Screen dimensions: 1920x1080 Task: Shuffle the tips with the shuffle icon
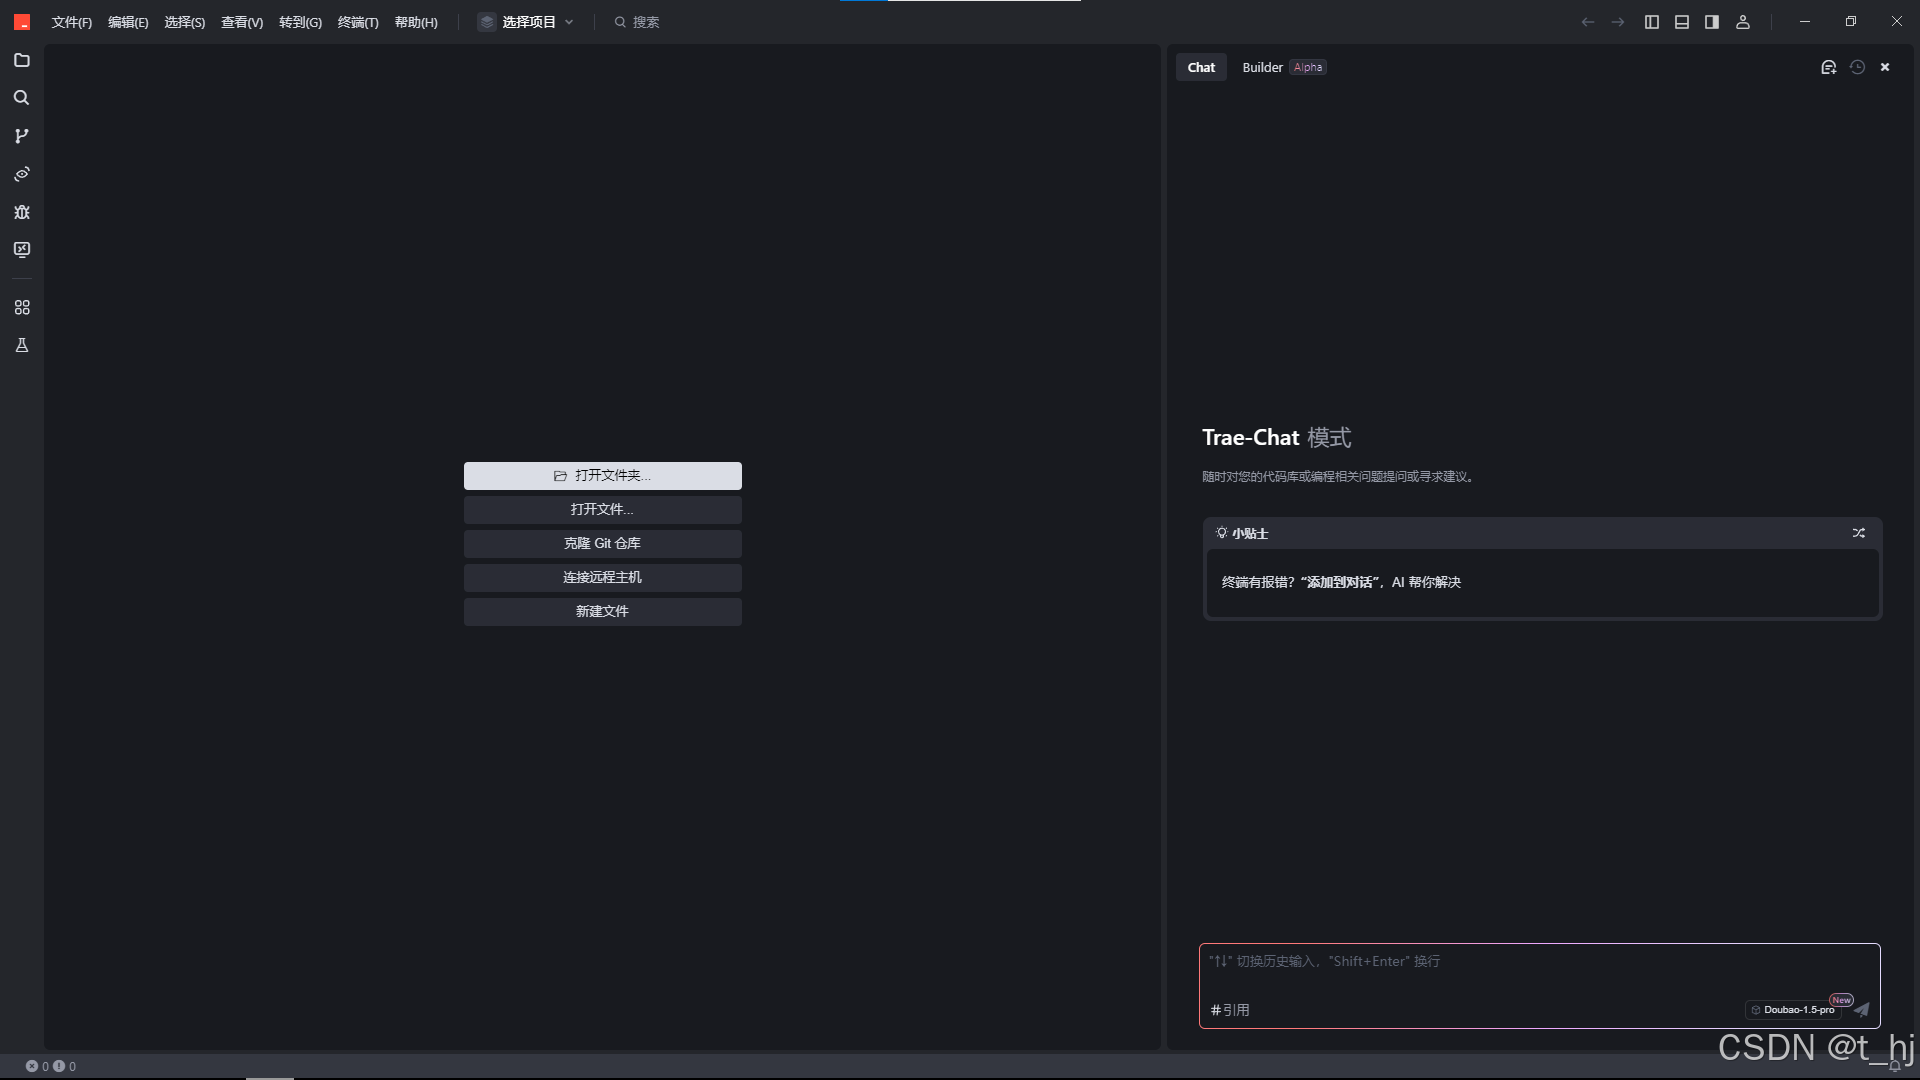[1858, 533]
